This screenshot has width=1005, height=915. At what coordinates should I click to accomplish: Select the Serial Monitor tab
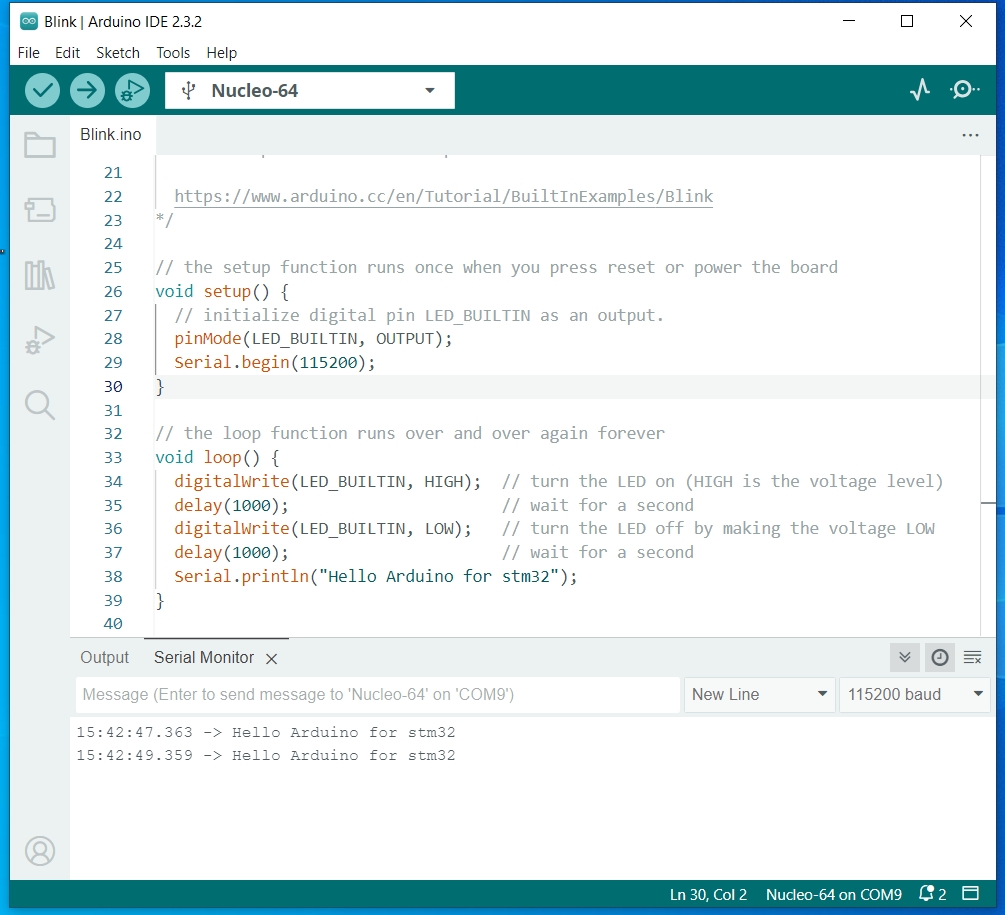pyautogui.click(x=204, y=657)
